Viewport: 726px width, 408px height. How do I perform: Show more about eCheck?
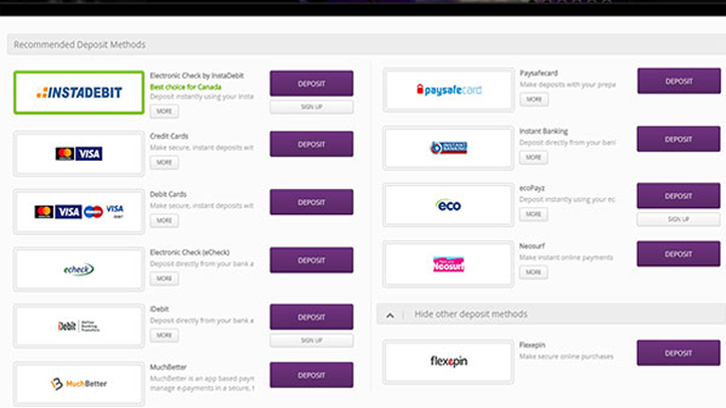pos(164,278)
